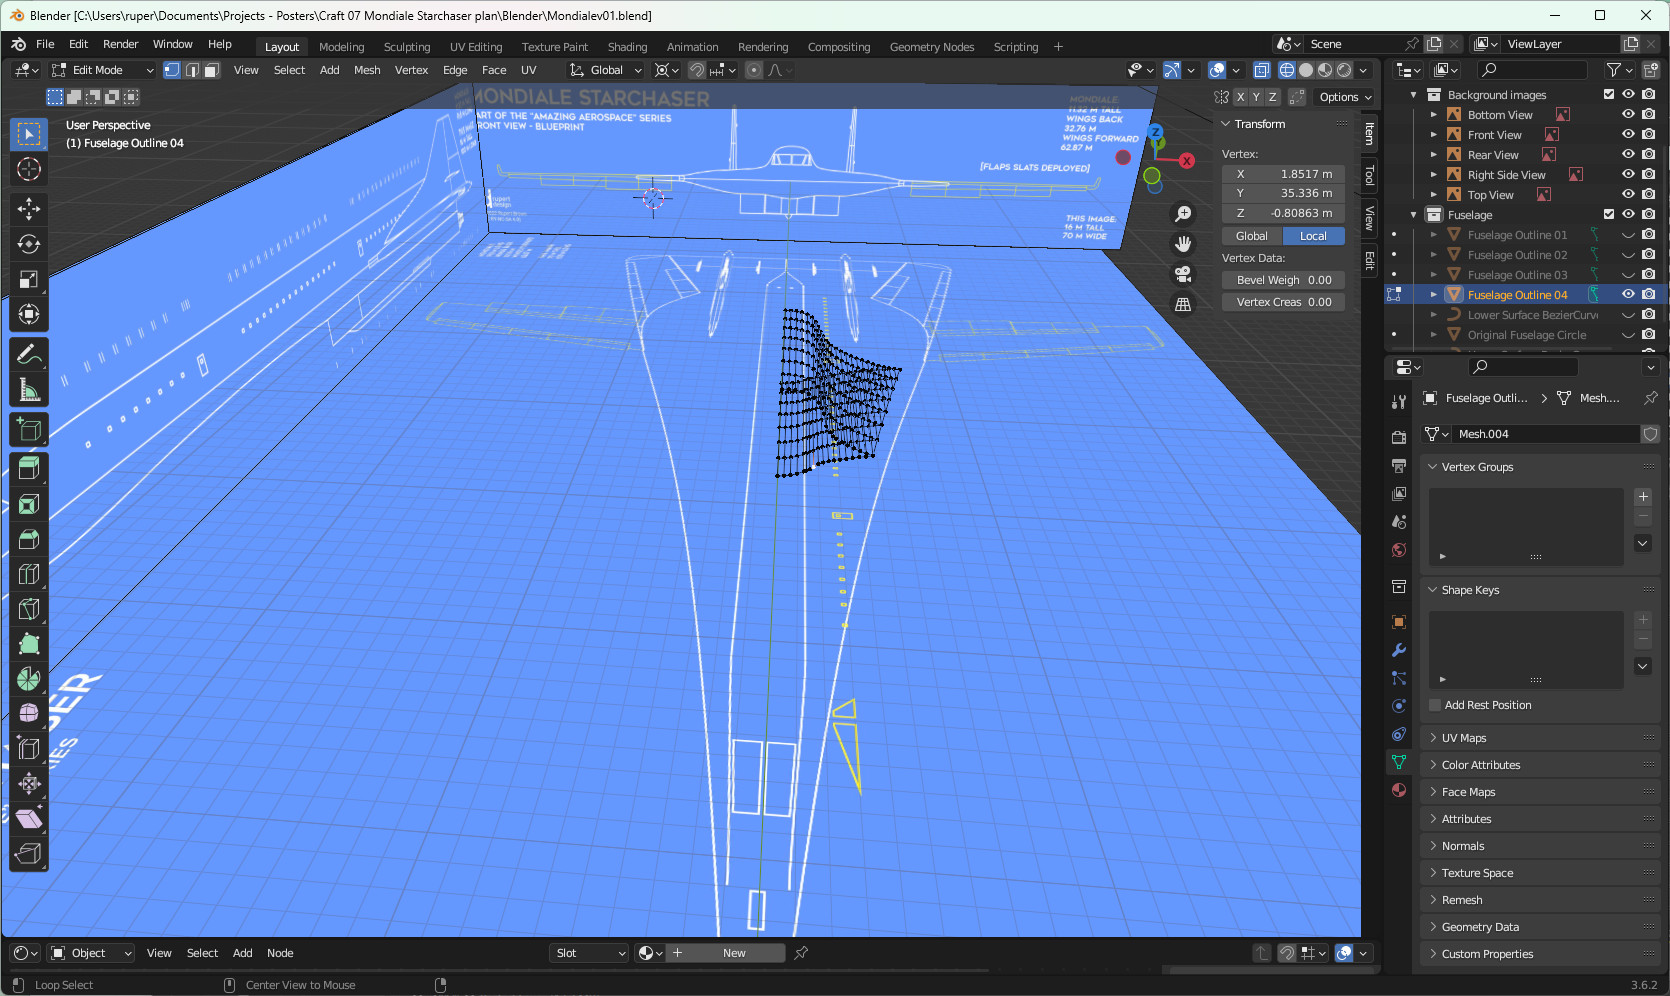Set vertex transform space to Global
Viewport: 1670px width, 996px height.
1252,236
